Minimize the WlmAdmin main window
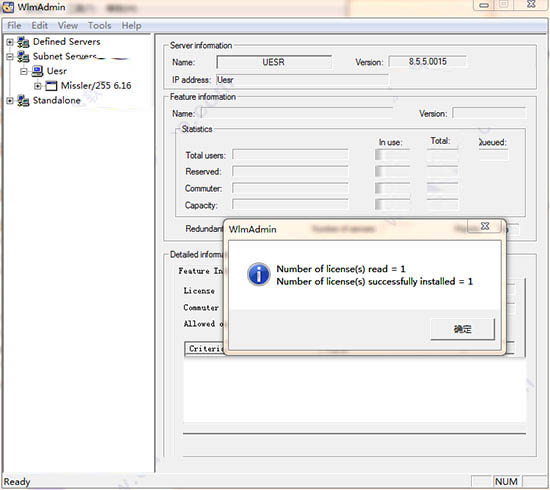550x490 pixels. coord(484,5)
